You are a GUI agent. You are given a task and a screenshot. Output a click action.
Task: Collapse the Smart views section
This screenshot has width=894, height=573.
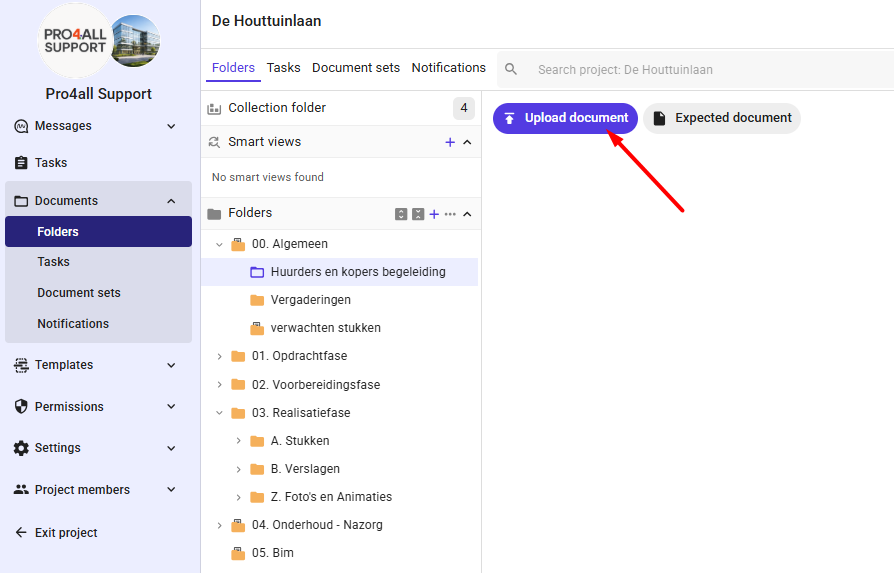pyautogui.click(x=467, y=142)
